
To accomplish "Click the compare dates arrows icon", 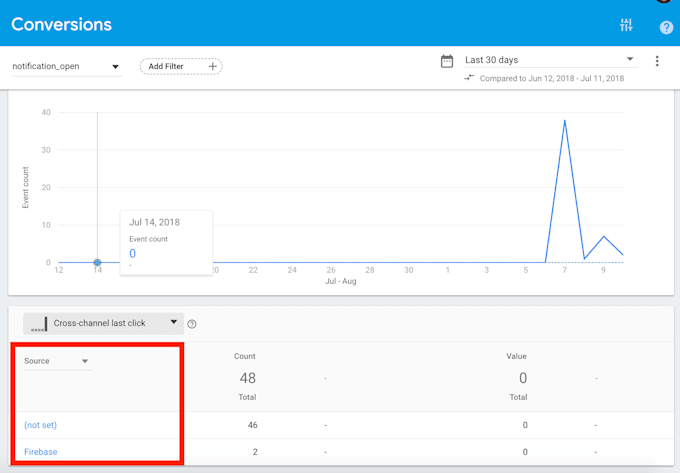I will click(469, 78).
